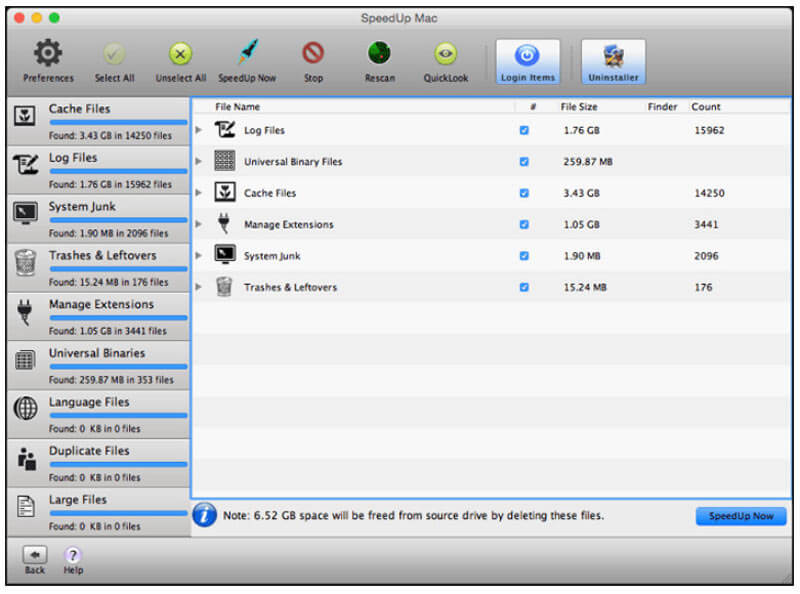Open Preferences gear icon in toolbar
Image resolution: width=800 pixels, height=594 pixels.
point(48,55)
